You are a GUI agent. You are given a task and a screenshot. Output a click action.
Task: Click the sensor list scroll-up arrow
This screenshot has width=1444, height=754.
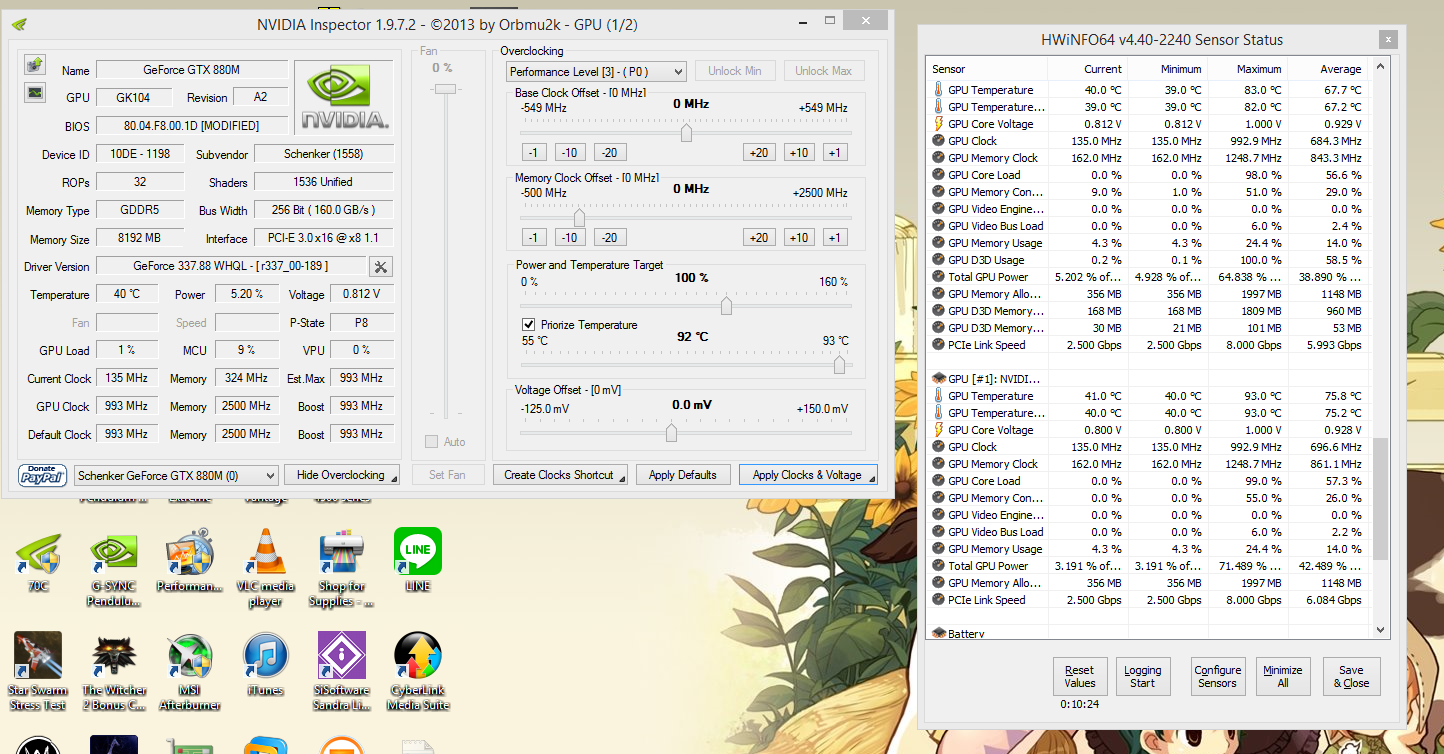point(1381,67)
